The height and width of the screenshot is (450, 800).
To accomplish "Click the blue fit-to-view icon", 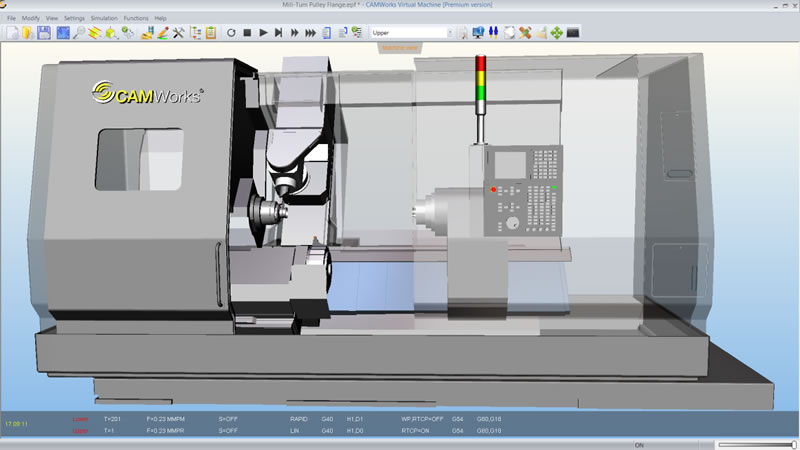I will coord(63,33).
